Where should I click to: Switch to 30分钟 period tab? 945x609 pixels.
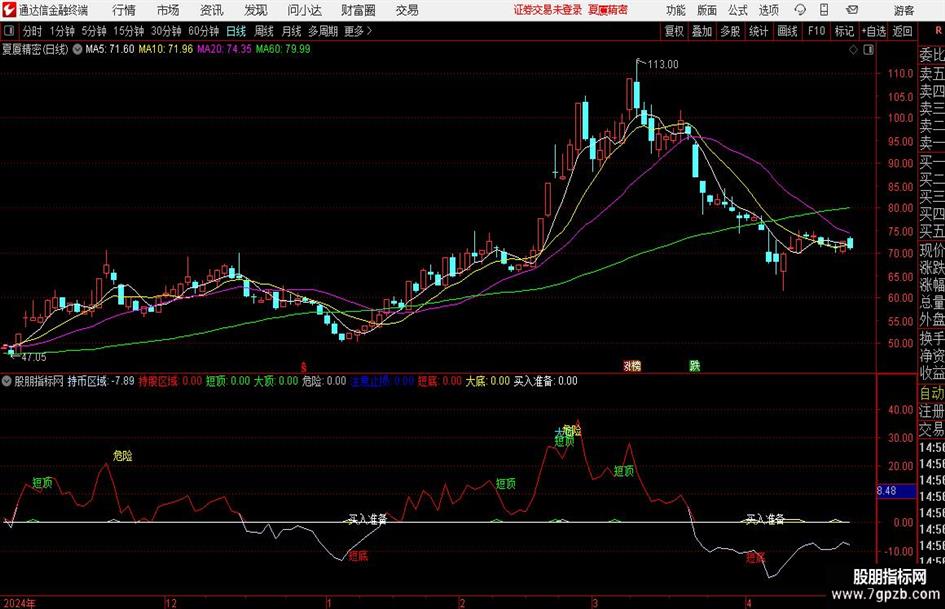(166, 31)
